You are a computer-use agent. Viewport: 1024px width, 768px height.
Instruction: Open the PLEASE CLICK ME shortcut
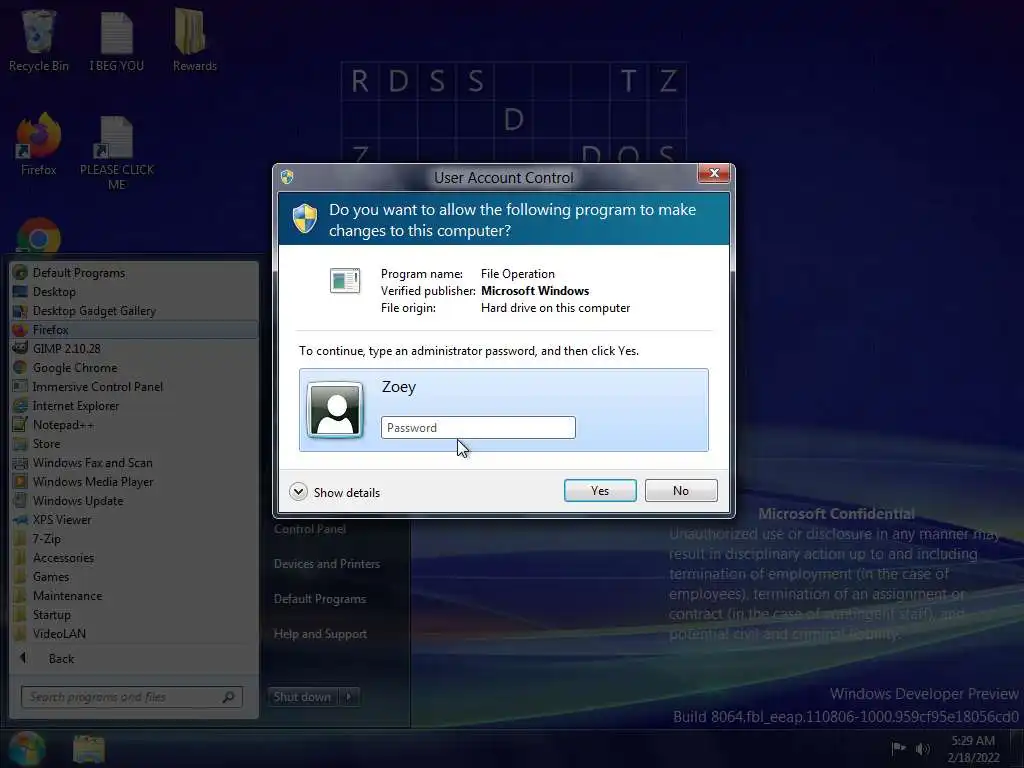[x=116, y=153]
